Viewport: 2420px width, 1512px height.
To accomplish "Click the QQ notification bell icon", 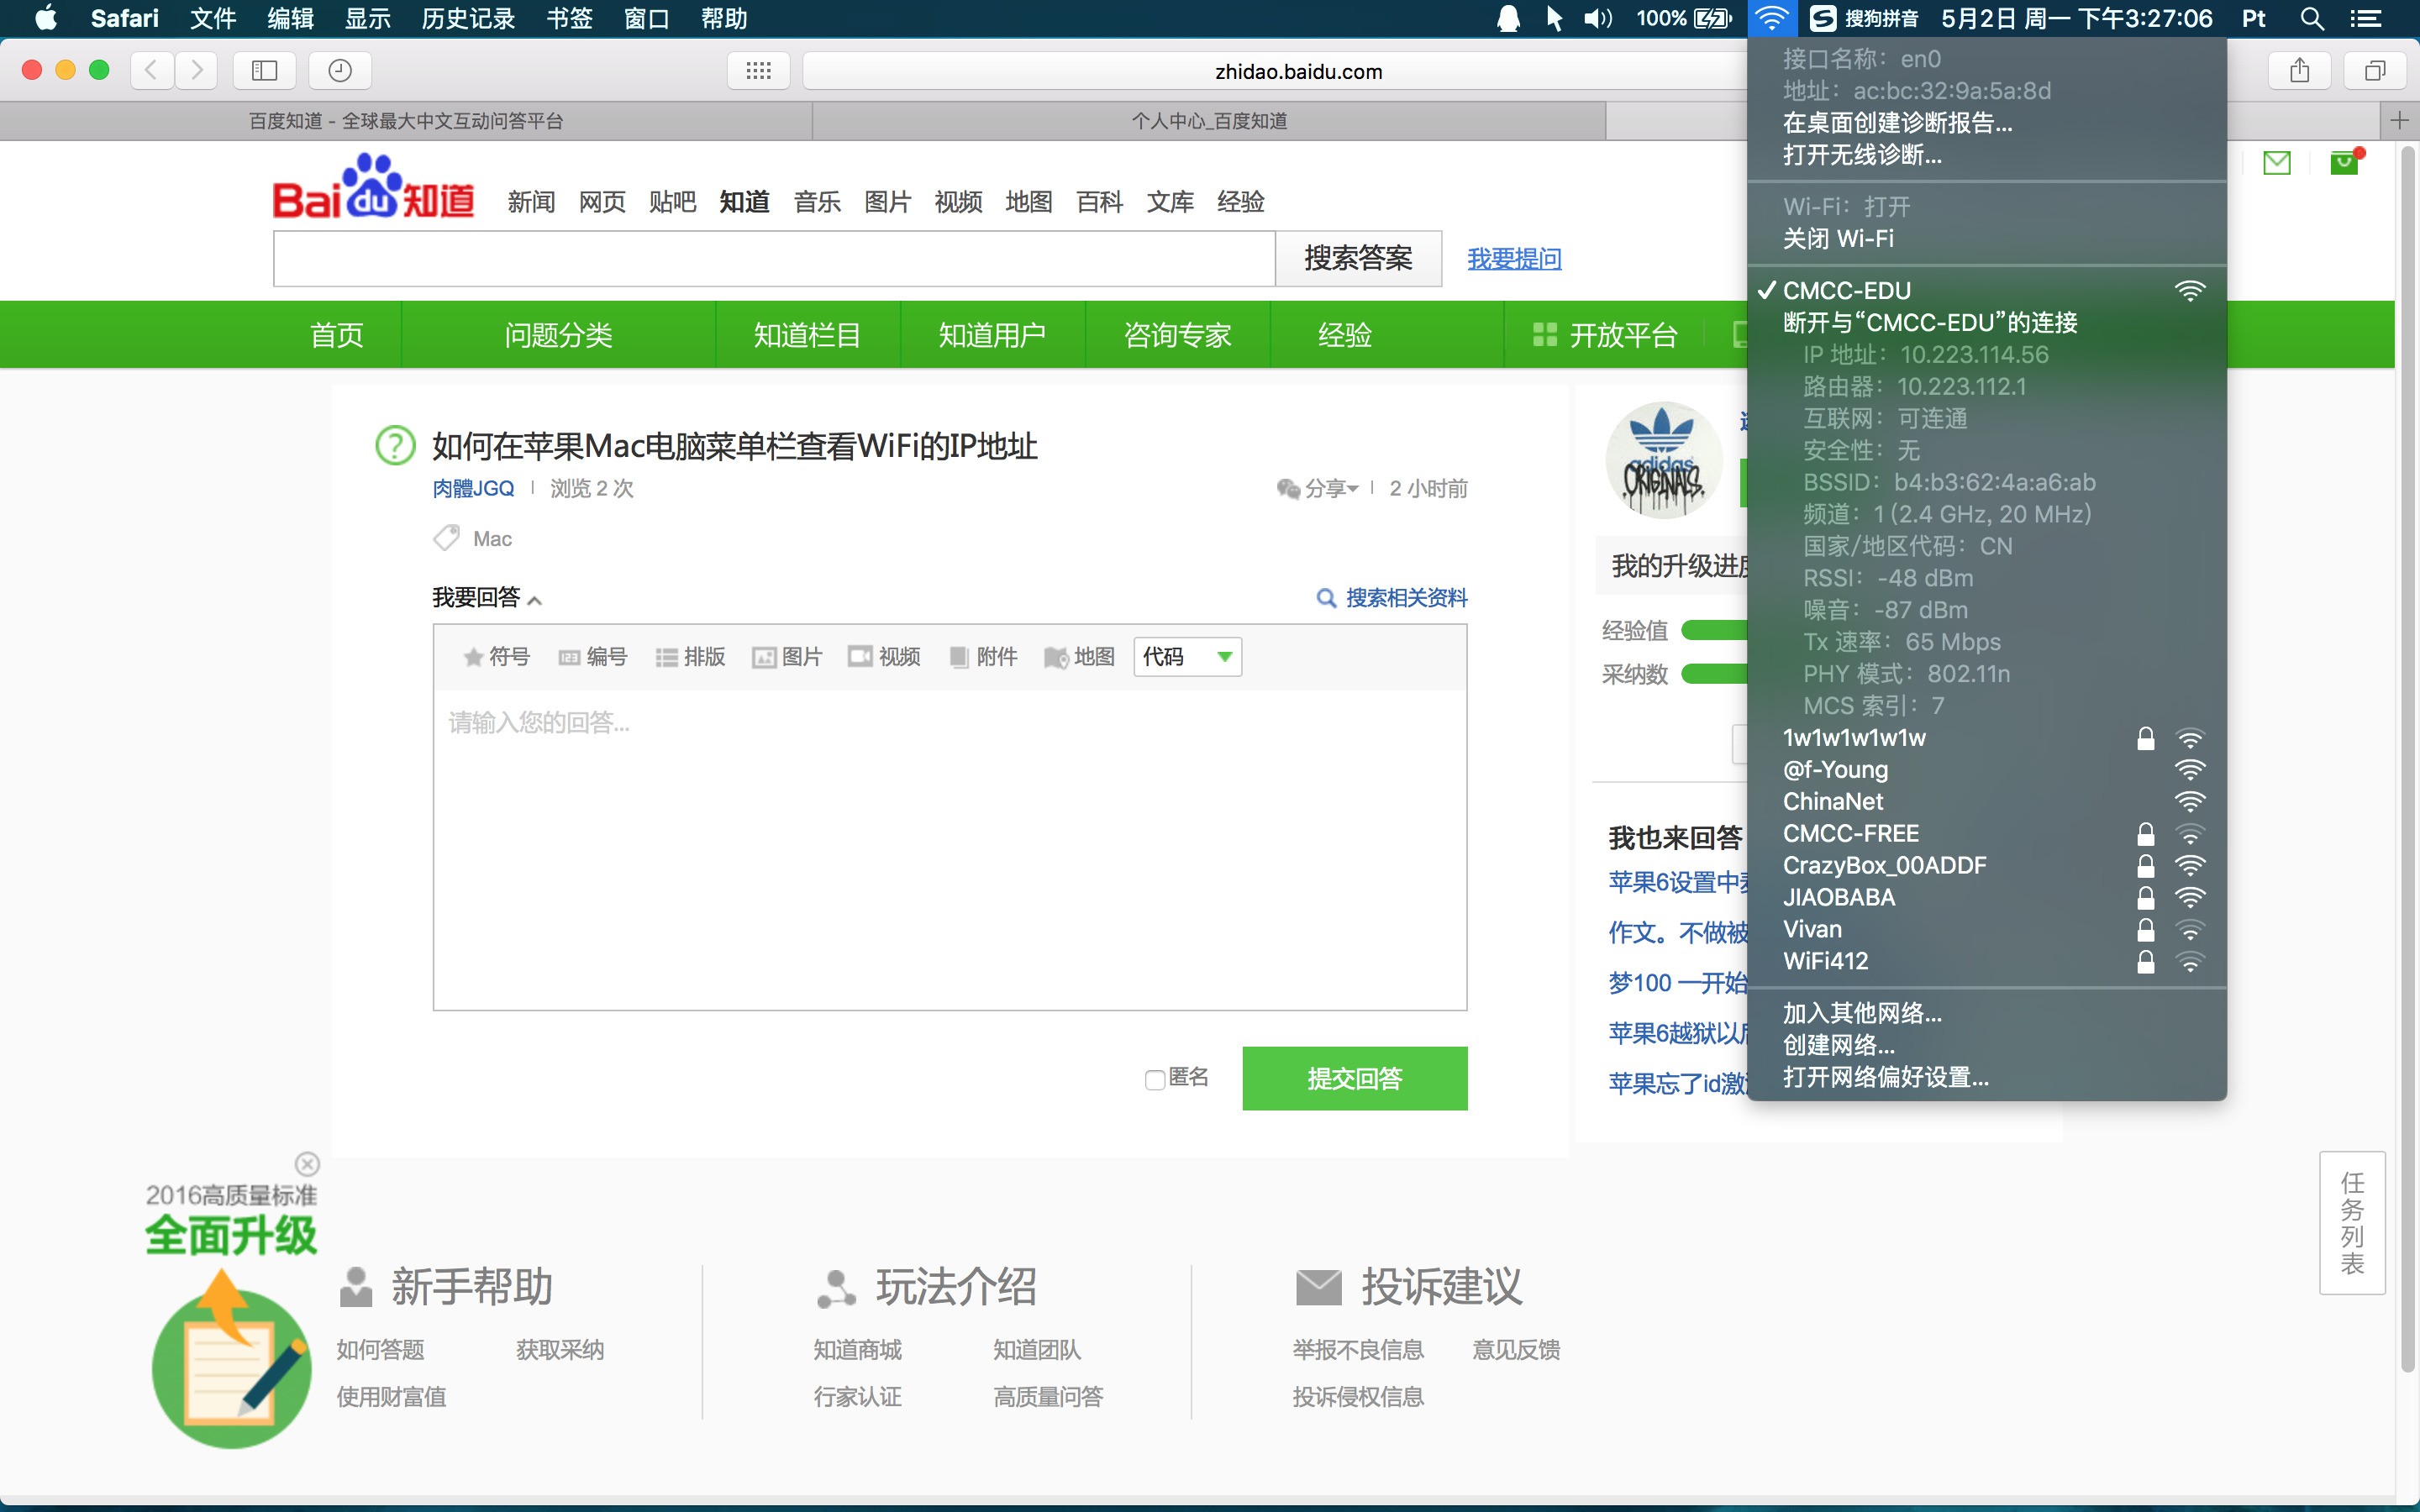I will click(x=1508, y=18).
